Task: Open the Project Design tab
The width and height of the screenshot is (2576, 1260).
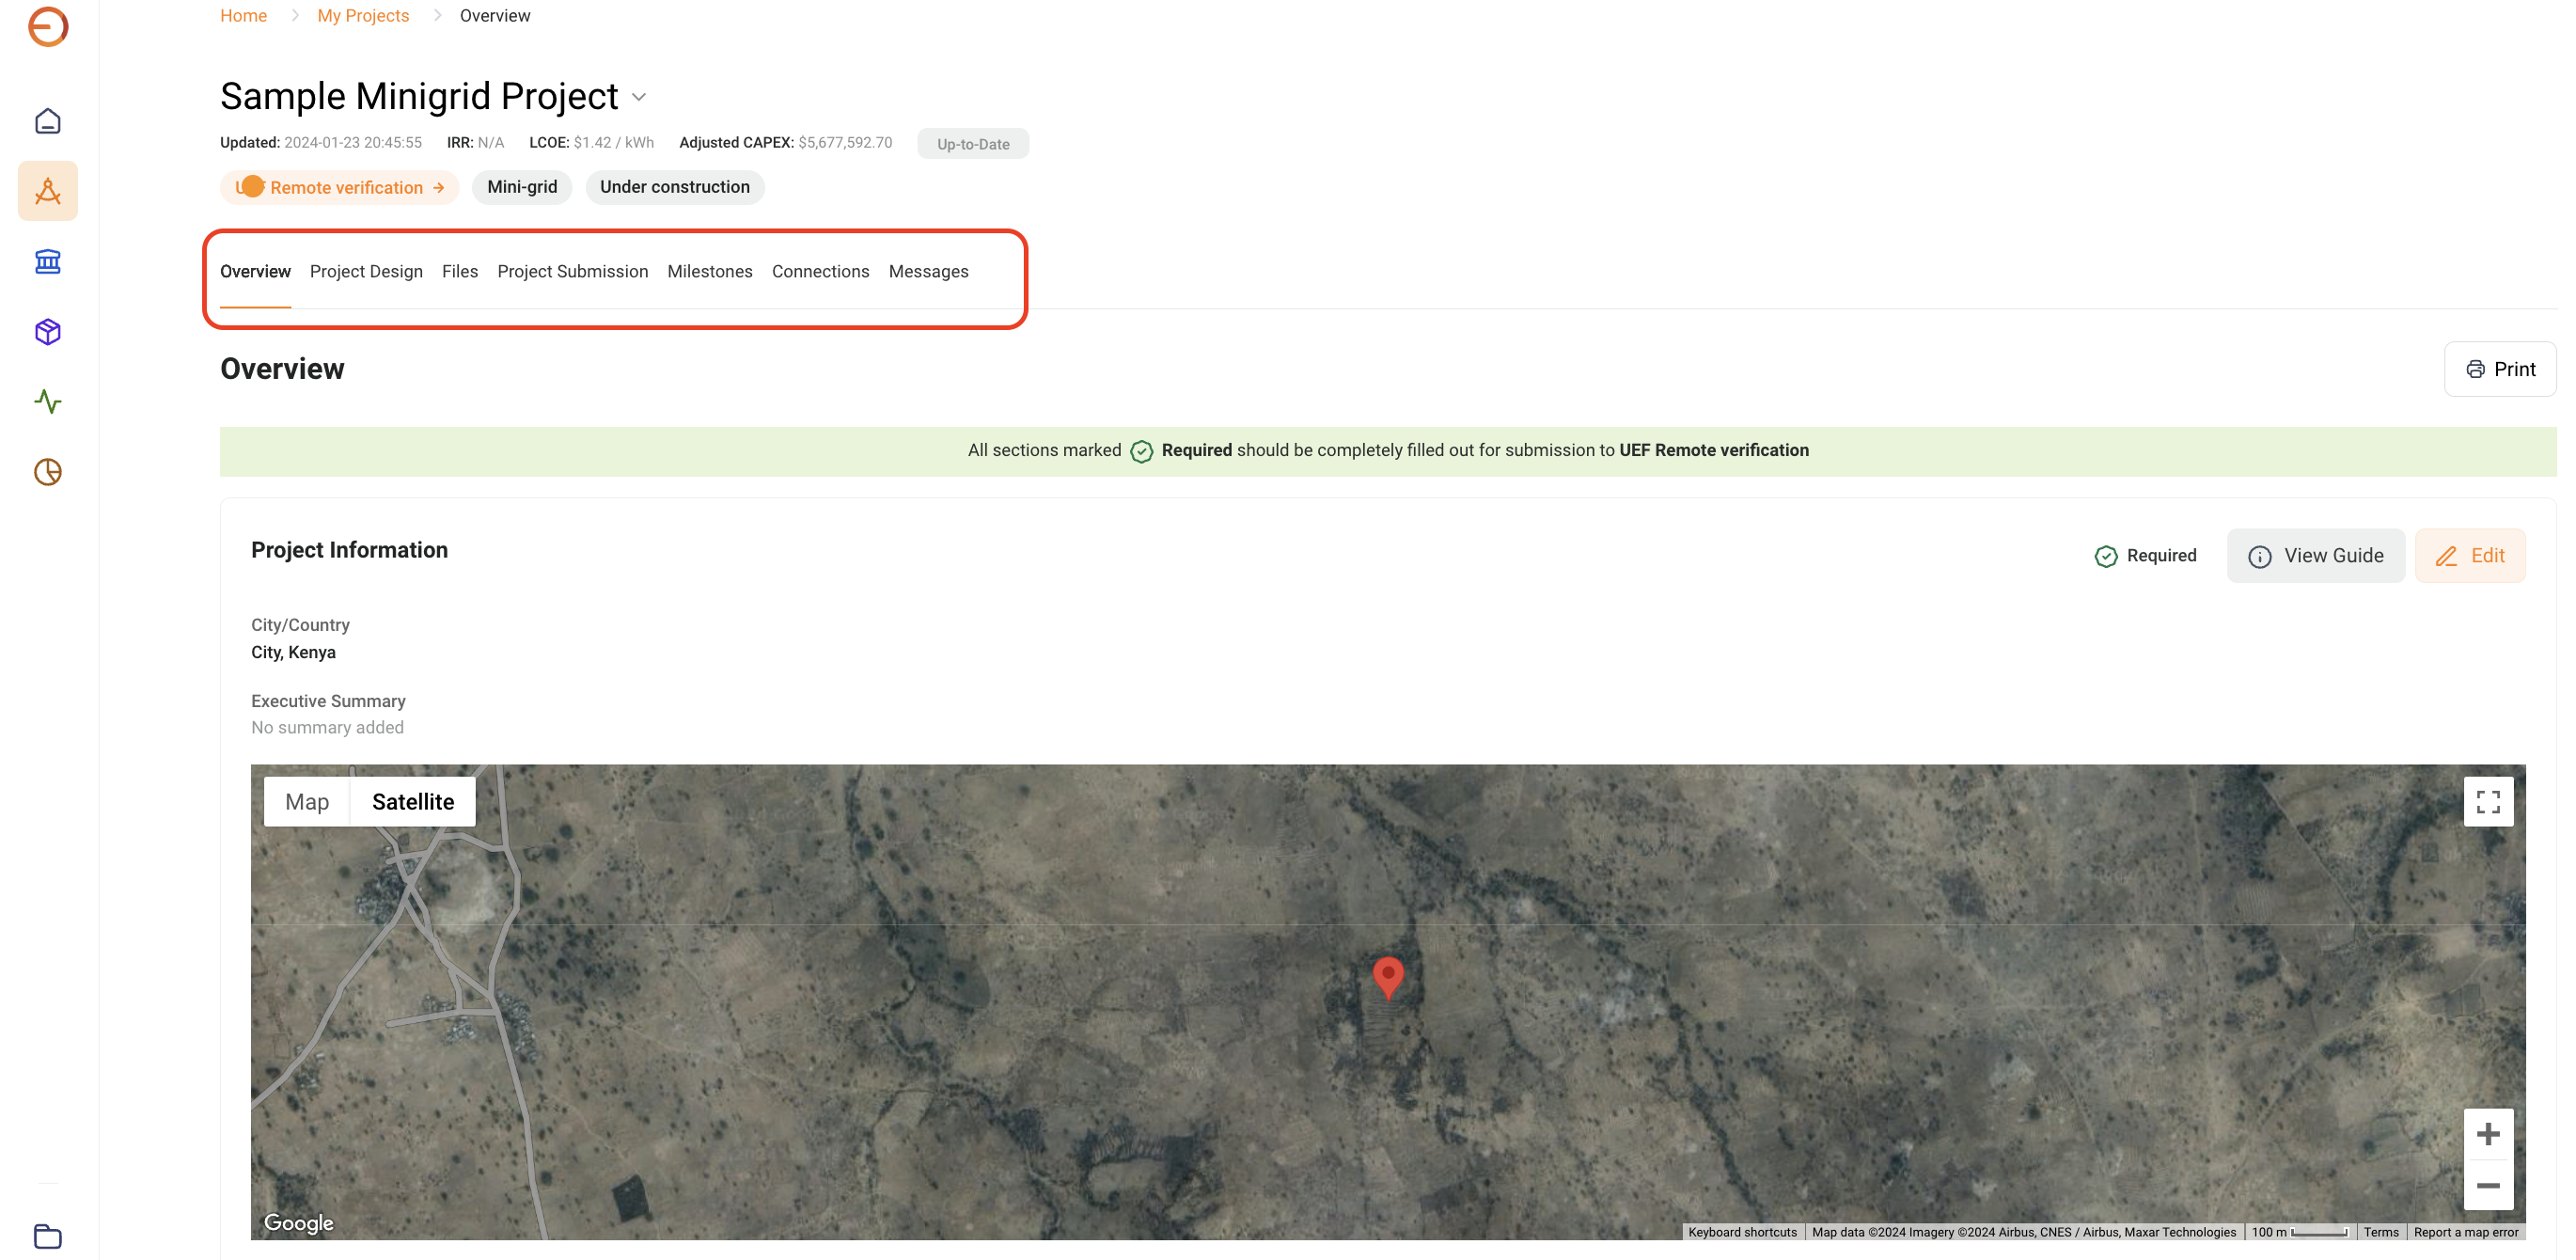Action: (366, 272)
